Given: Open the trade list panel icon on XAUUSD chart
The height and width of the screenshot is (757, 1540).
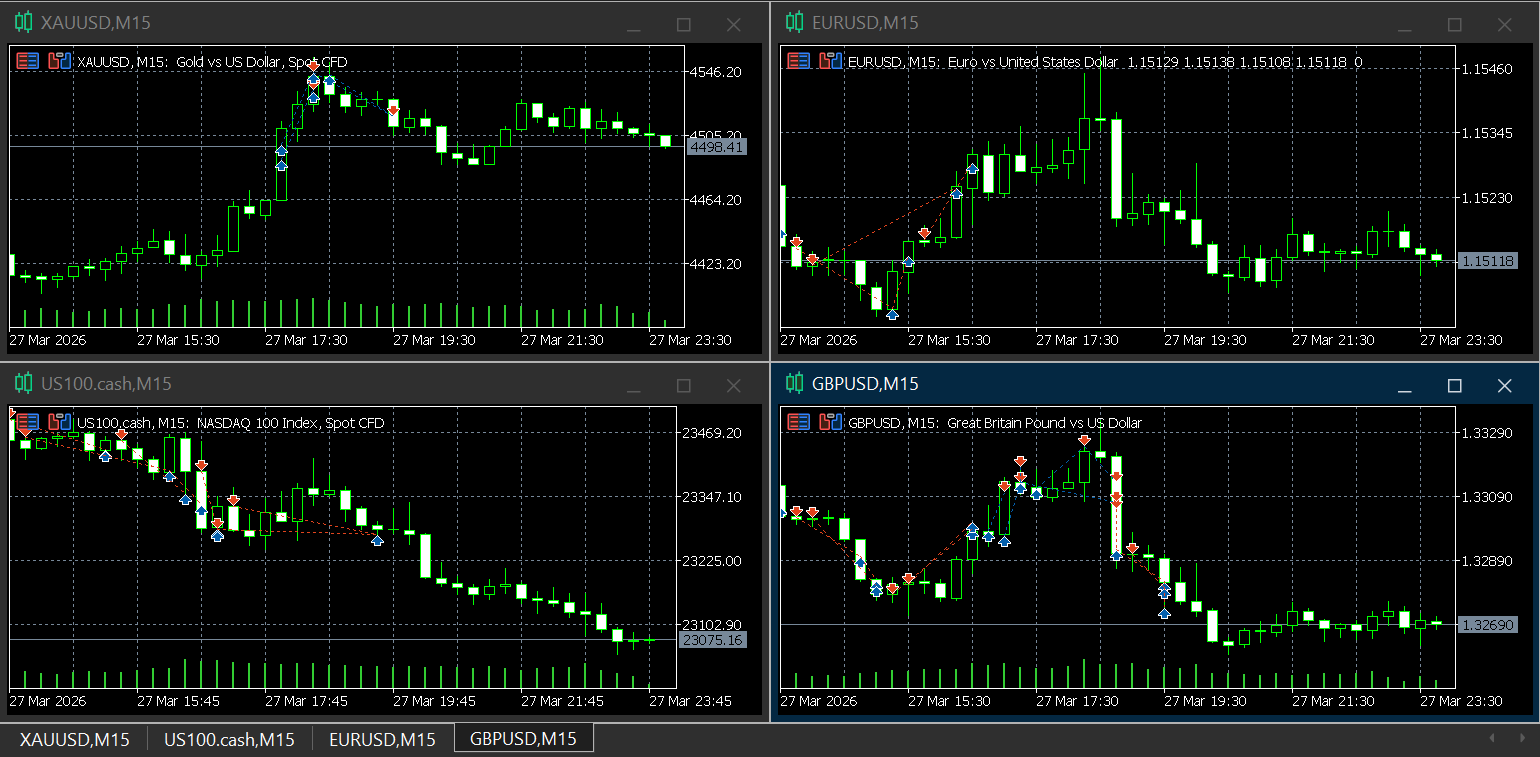Looking at the screenshot, I should [x=29, y=60].
